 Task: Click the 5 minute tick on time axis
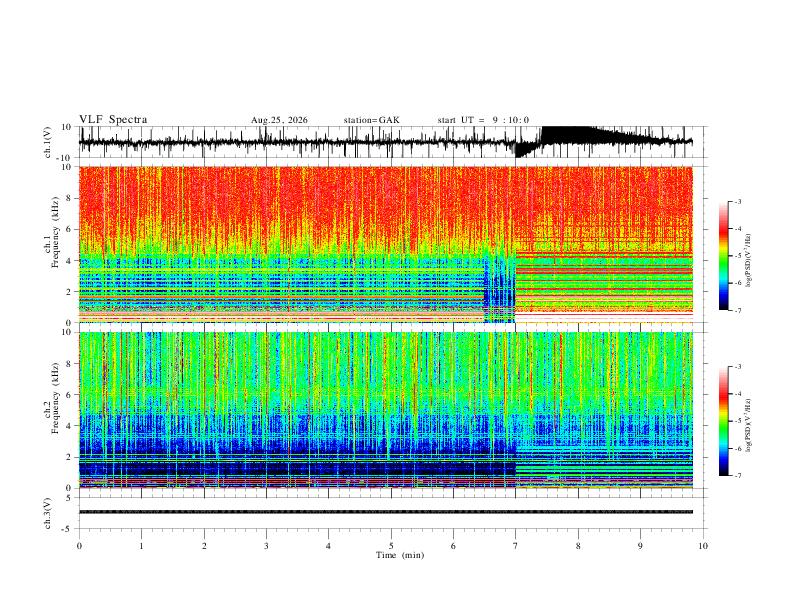(x=391, y=546)
